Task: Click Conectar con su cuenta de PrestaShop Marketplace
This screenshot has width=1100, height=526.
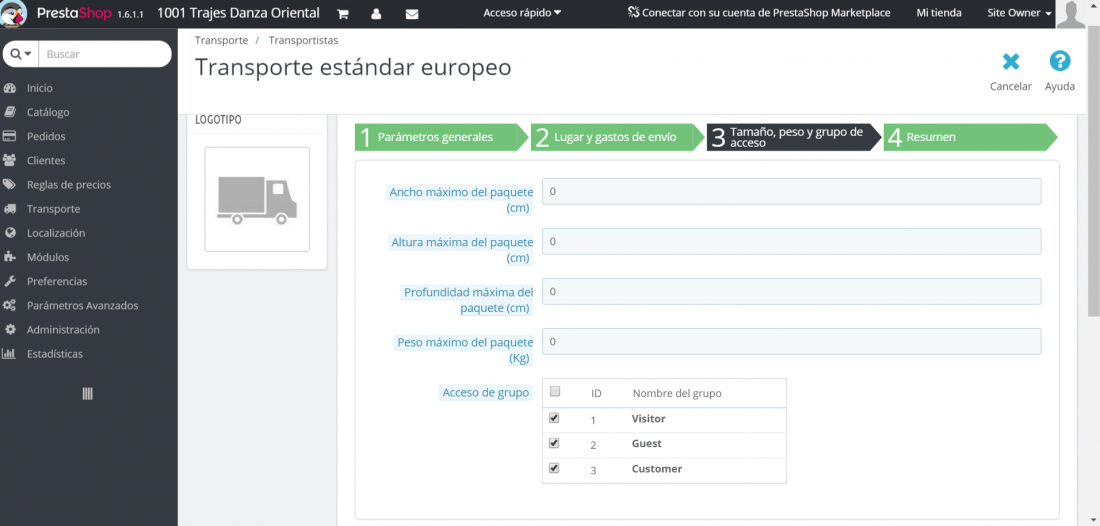Action: [x=760, y=13]
